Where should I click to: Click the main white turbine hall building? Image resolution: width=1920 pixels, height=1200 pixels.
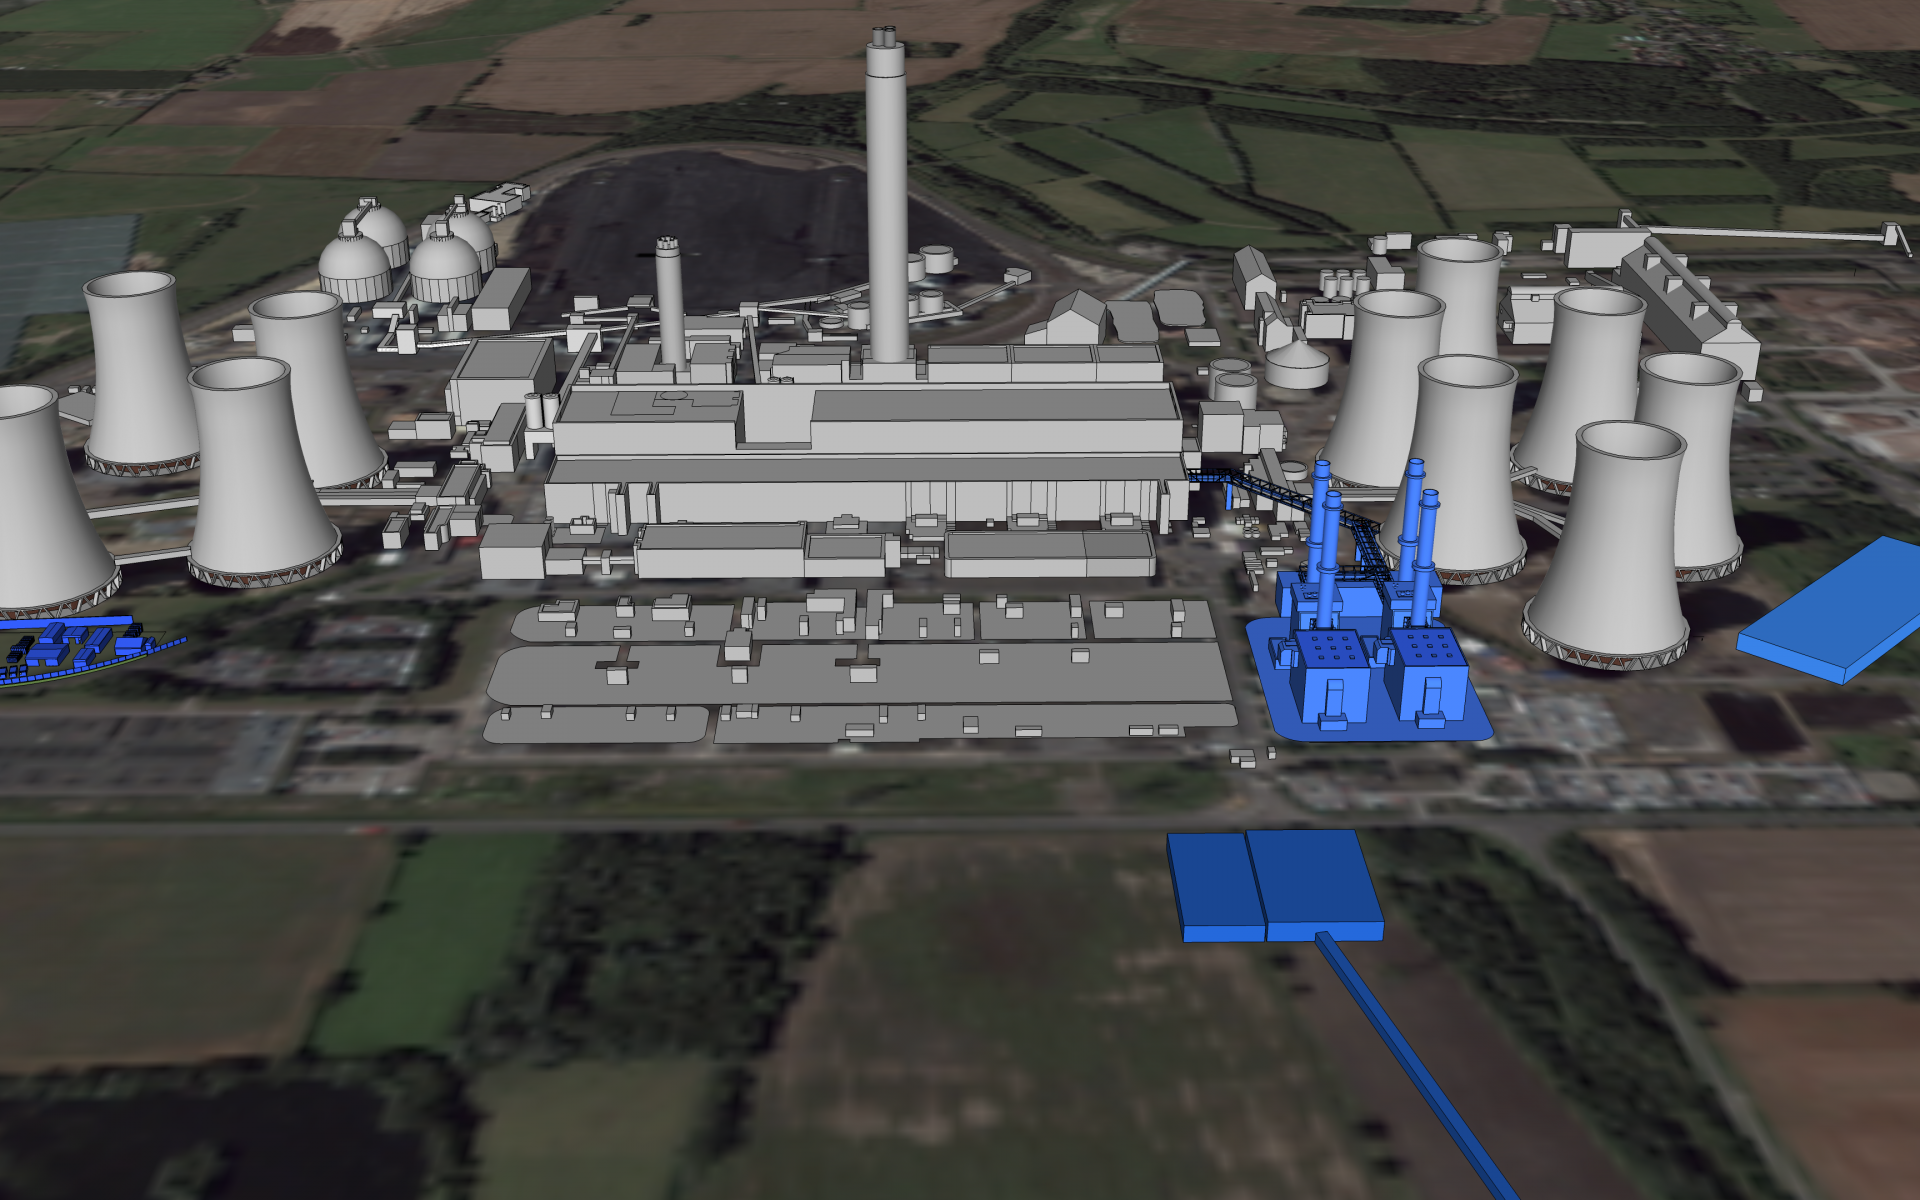pyautogui.click(x=900, y=430)
